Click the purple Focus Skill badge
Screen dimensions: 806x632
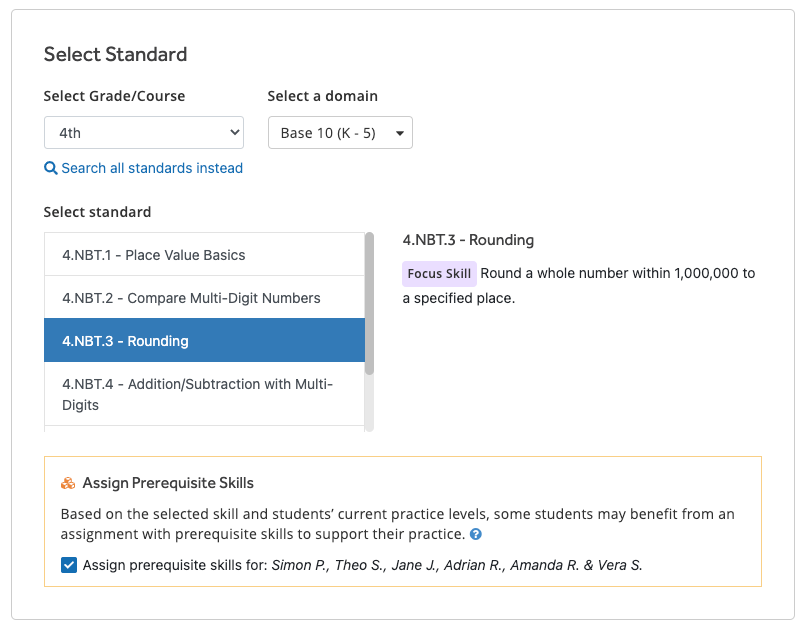(x=439, y=274)
